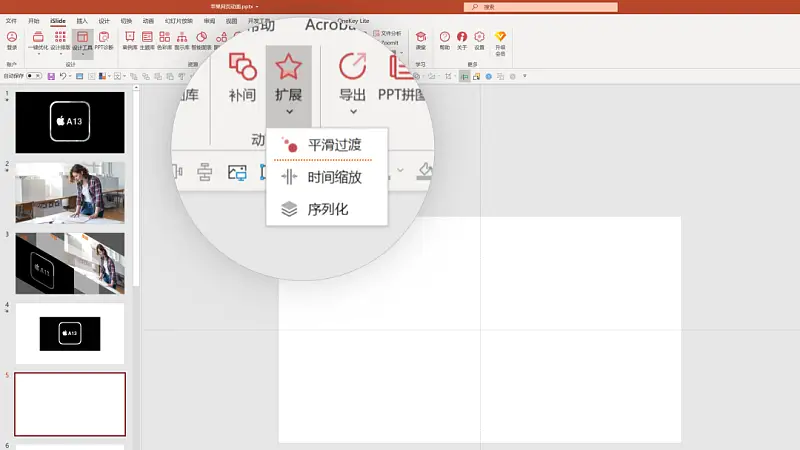Image resolution: width=800 pixels, height=450 pixels.
Task: Select slide 4 thumbnail with small A13 box
Action: point(70,334)
